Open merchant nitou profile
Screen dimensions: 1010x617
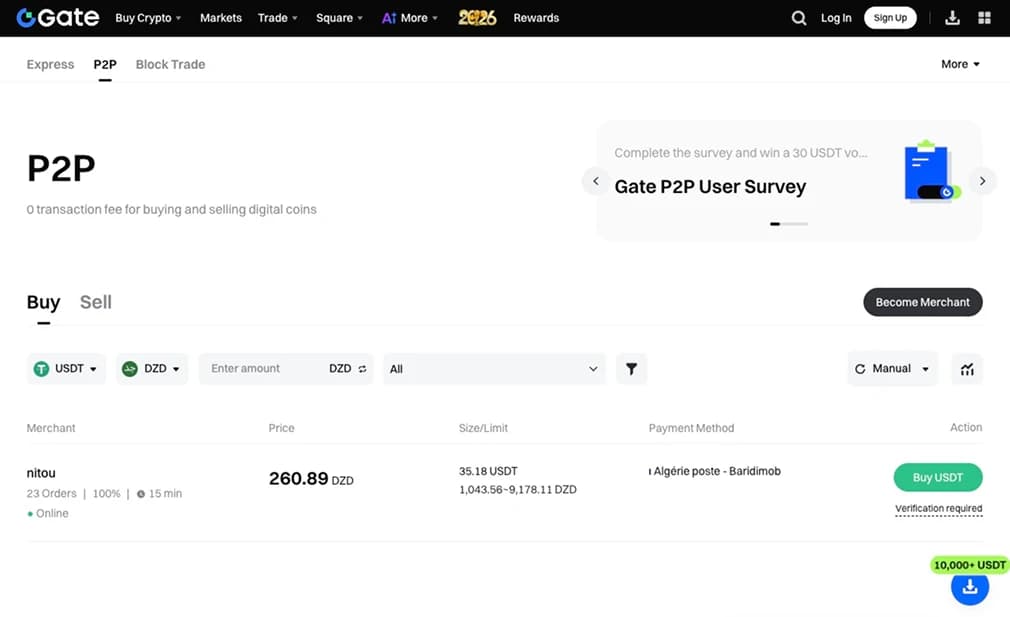(x=41, y=473)
